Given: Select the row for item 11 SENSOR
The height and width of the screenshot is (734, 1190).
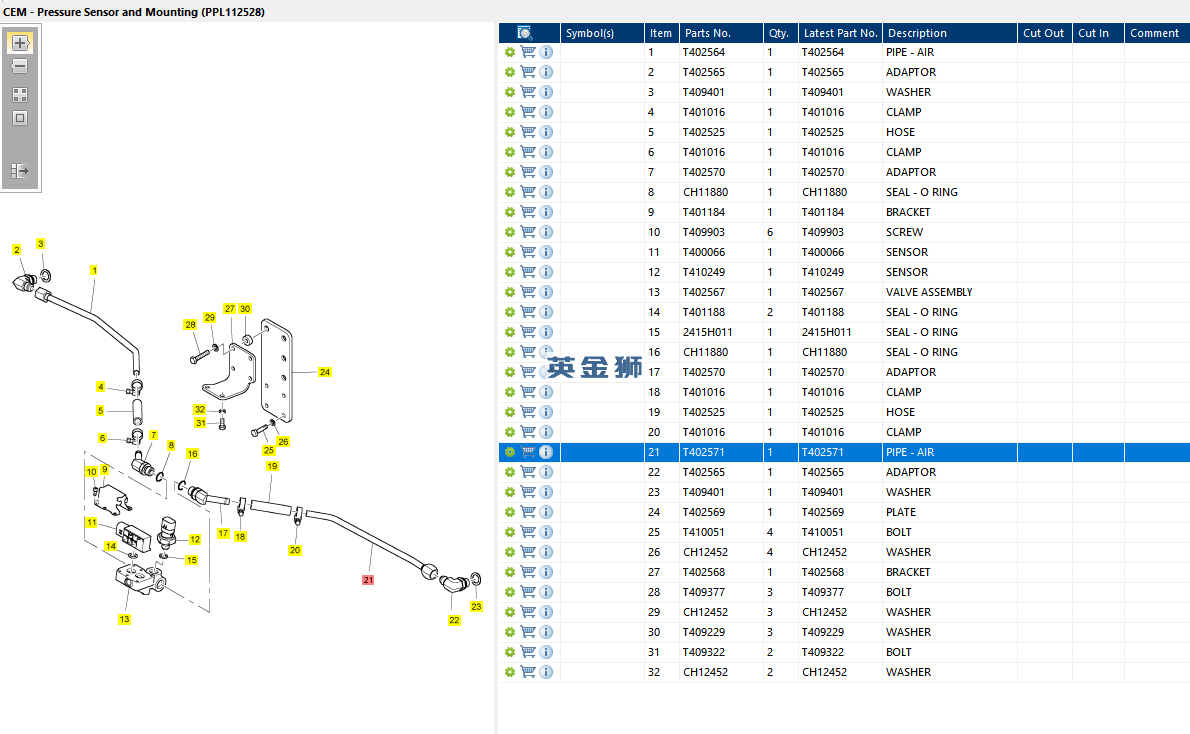Looking at the screenshot, I should pyautogui.click(x=844, y=252).
